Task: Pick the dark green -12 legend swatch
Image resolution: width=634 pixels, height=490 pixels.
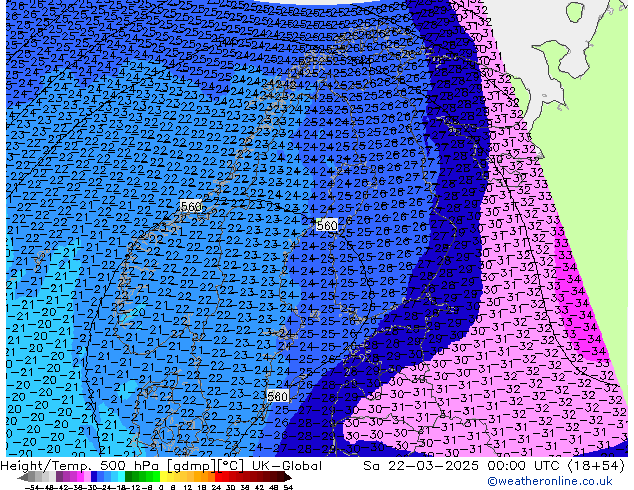Action: click(129, 478)
